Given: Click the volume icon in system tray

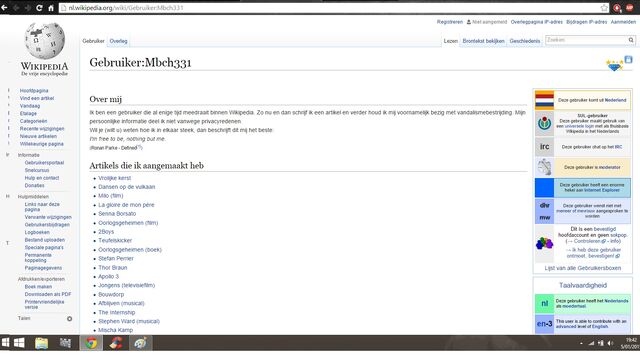Looking at the screenshot, I should pyautogui.click(x=610, y=343).
